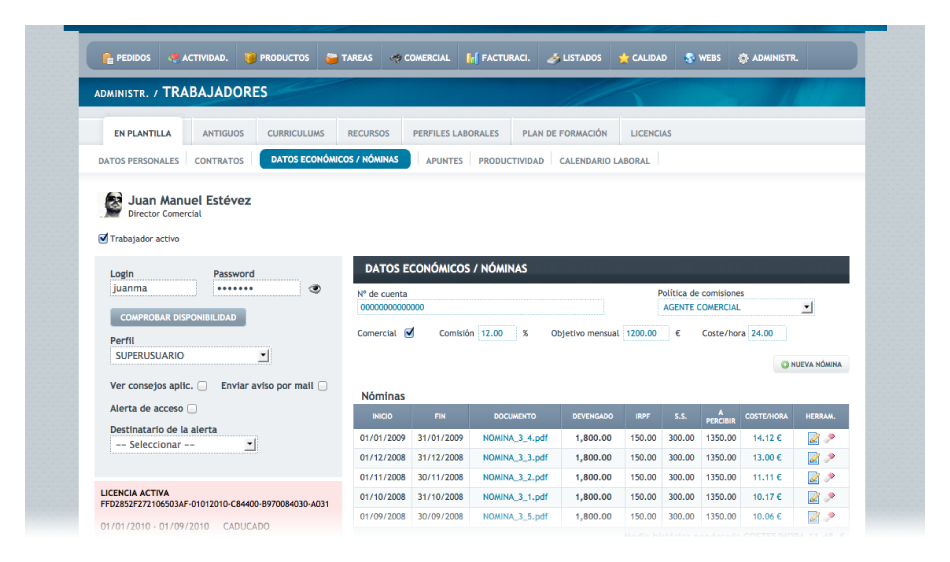950x562 pixels.
Task: Click Comprobar Disponibilidad button
Action: pyautogui.click(x=178, y=317)
